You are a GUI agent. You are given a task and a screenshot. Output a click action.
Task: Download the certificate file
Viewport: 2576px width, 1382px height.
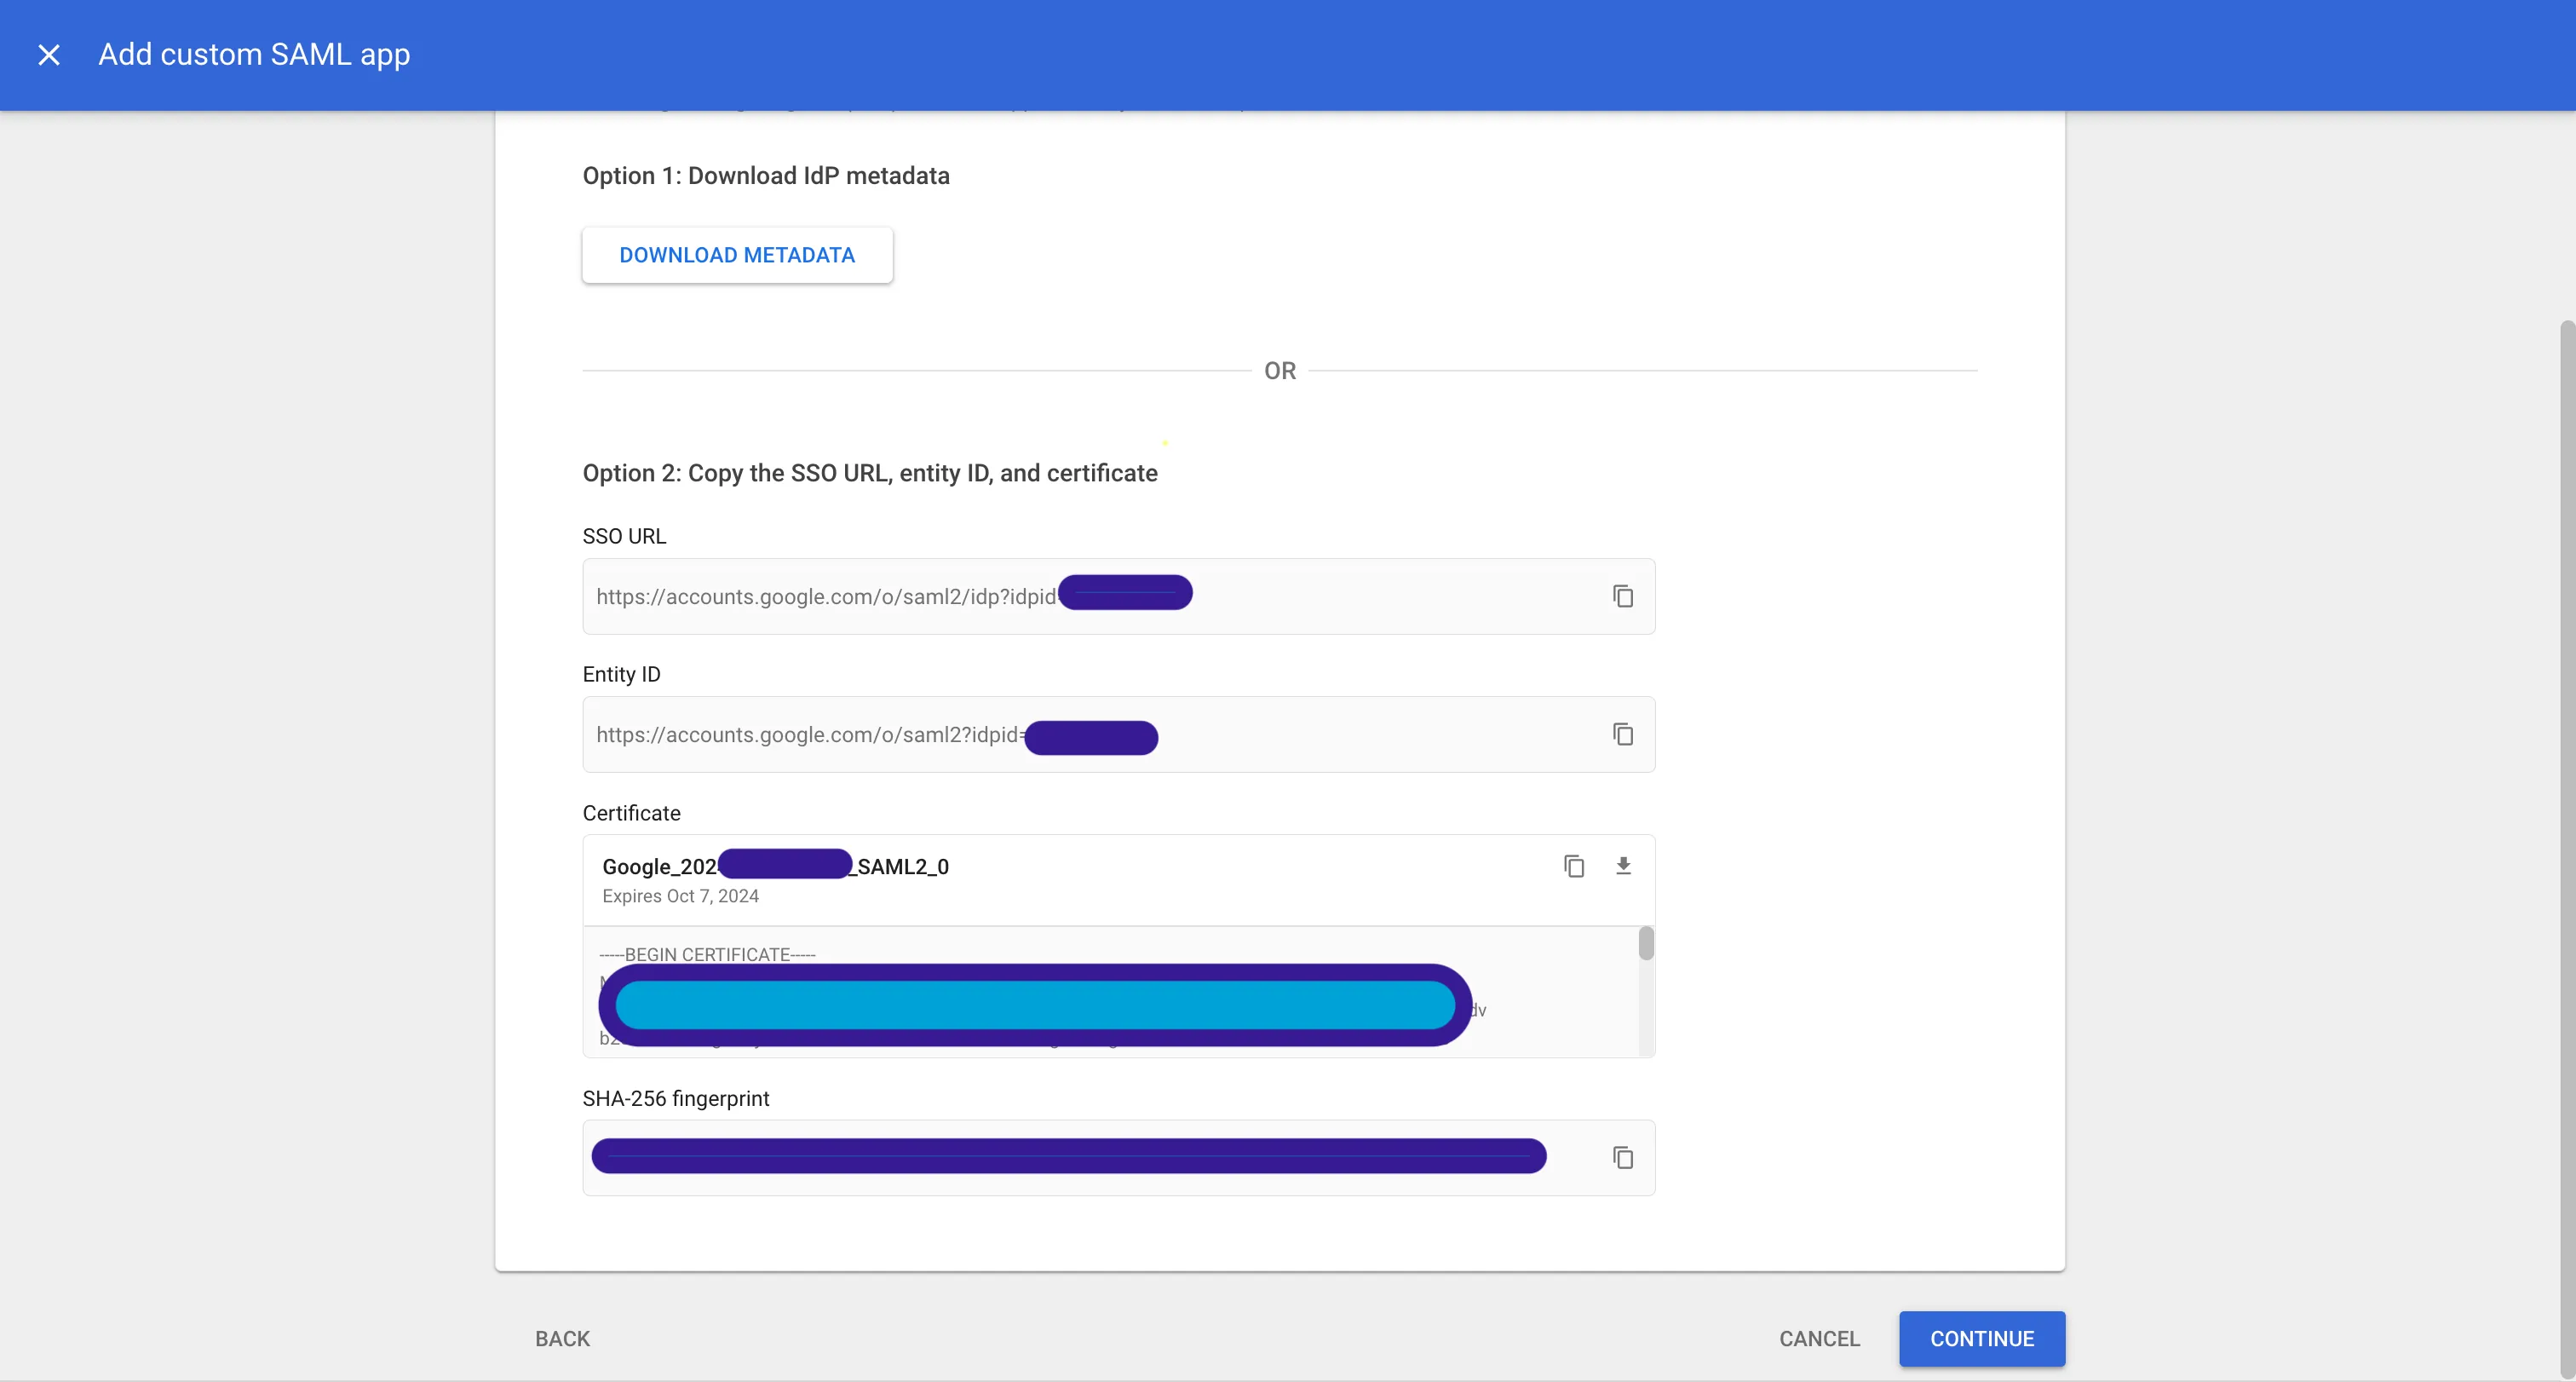[x=1623, y=866]
